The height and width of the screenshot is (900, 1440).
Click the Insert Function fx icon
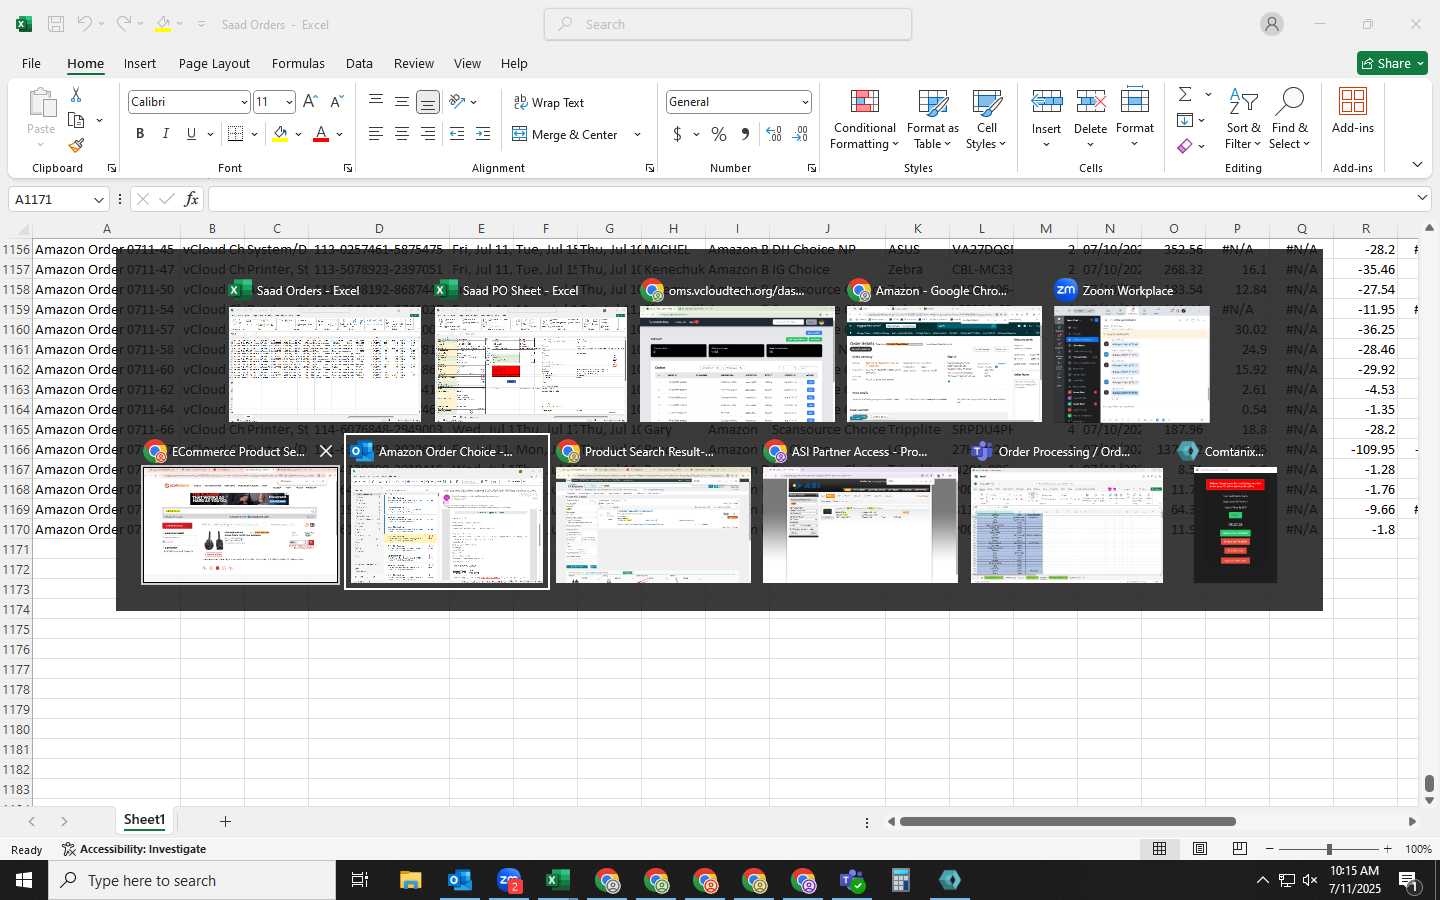click(x=191, y=199)
